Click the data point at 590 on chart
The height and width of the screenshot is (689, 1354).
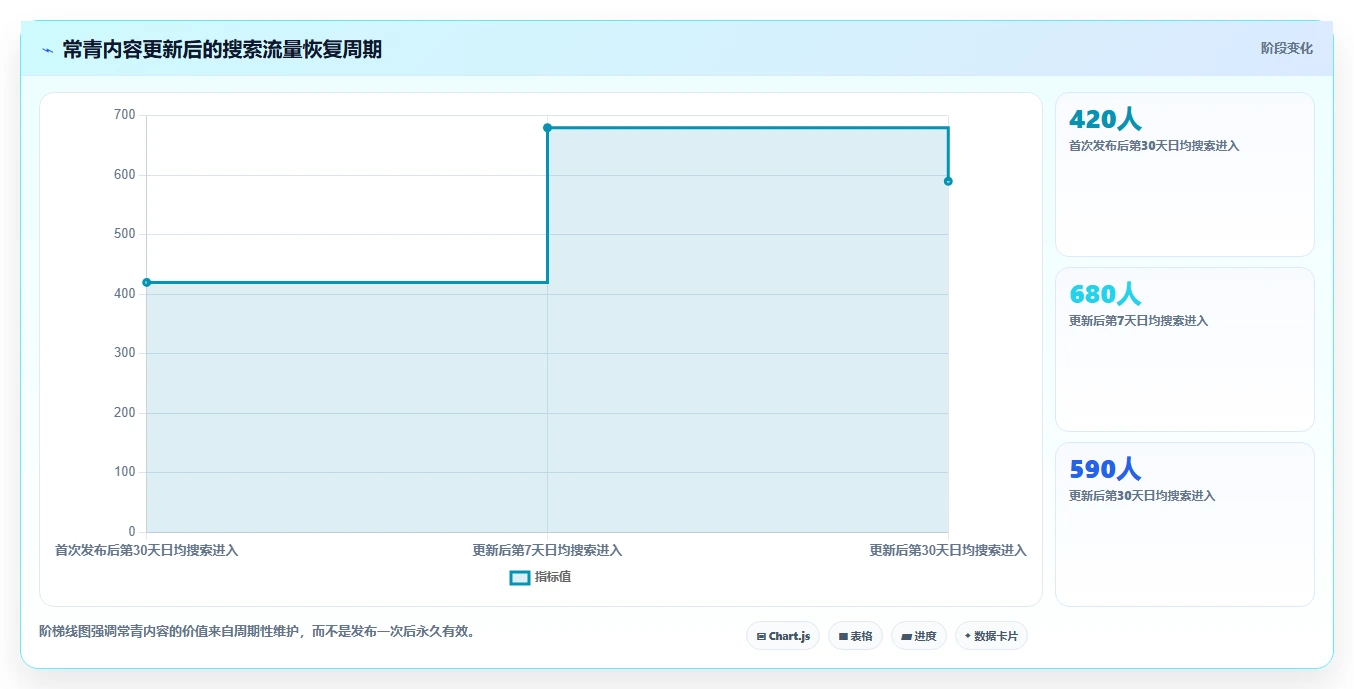point(948,181)
